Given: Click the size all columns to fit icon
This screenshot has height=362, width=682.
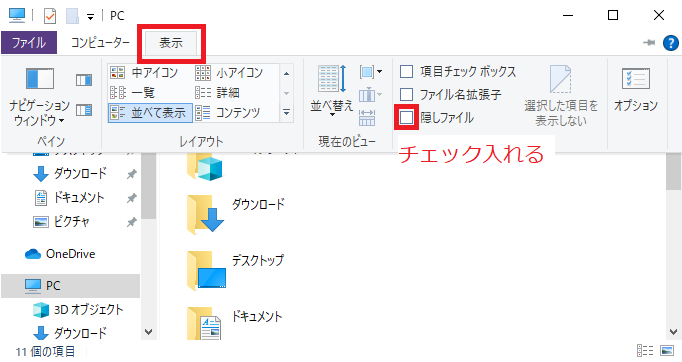Looking at the screenshot, I should (x=367, y=117).
